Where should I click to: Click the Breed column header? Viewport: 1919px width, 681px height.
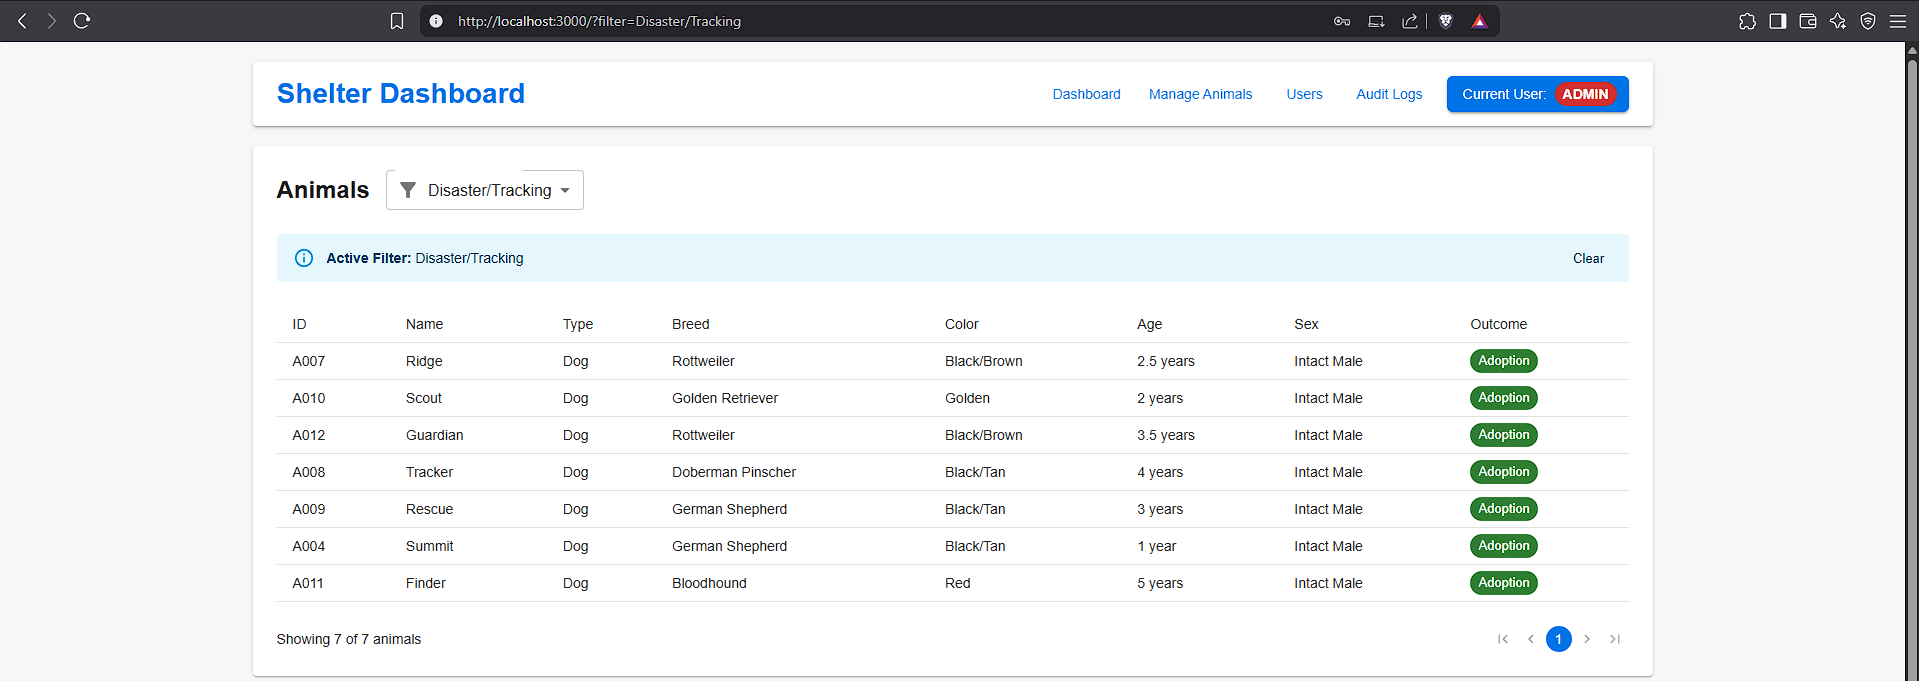[690, 324]
